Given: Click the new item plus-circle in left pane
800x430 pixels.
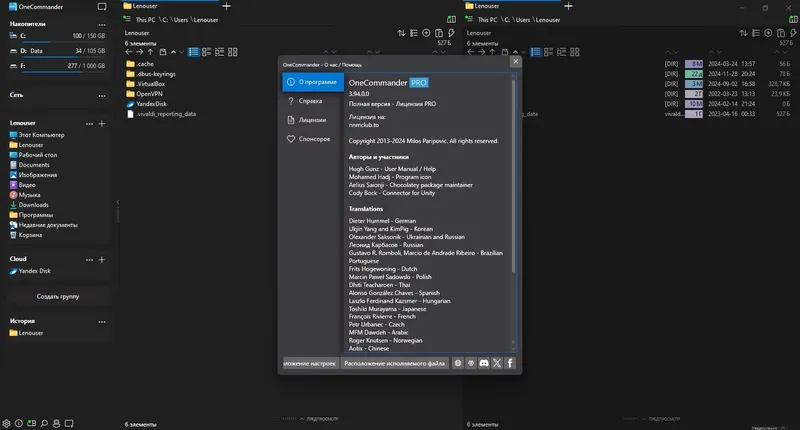Looking at the screenshot, I should (x=426, y=33).
